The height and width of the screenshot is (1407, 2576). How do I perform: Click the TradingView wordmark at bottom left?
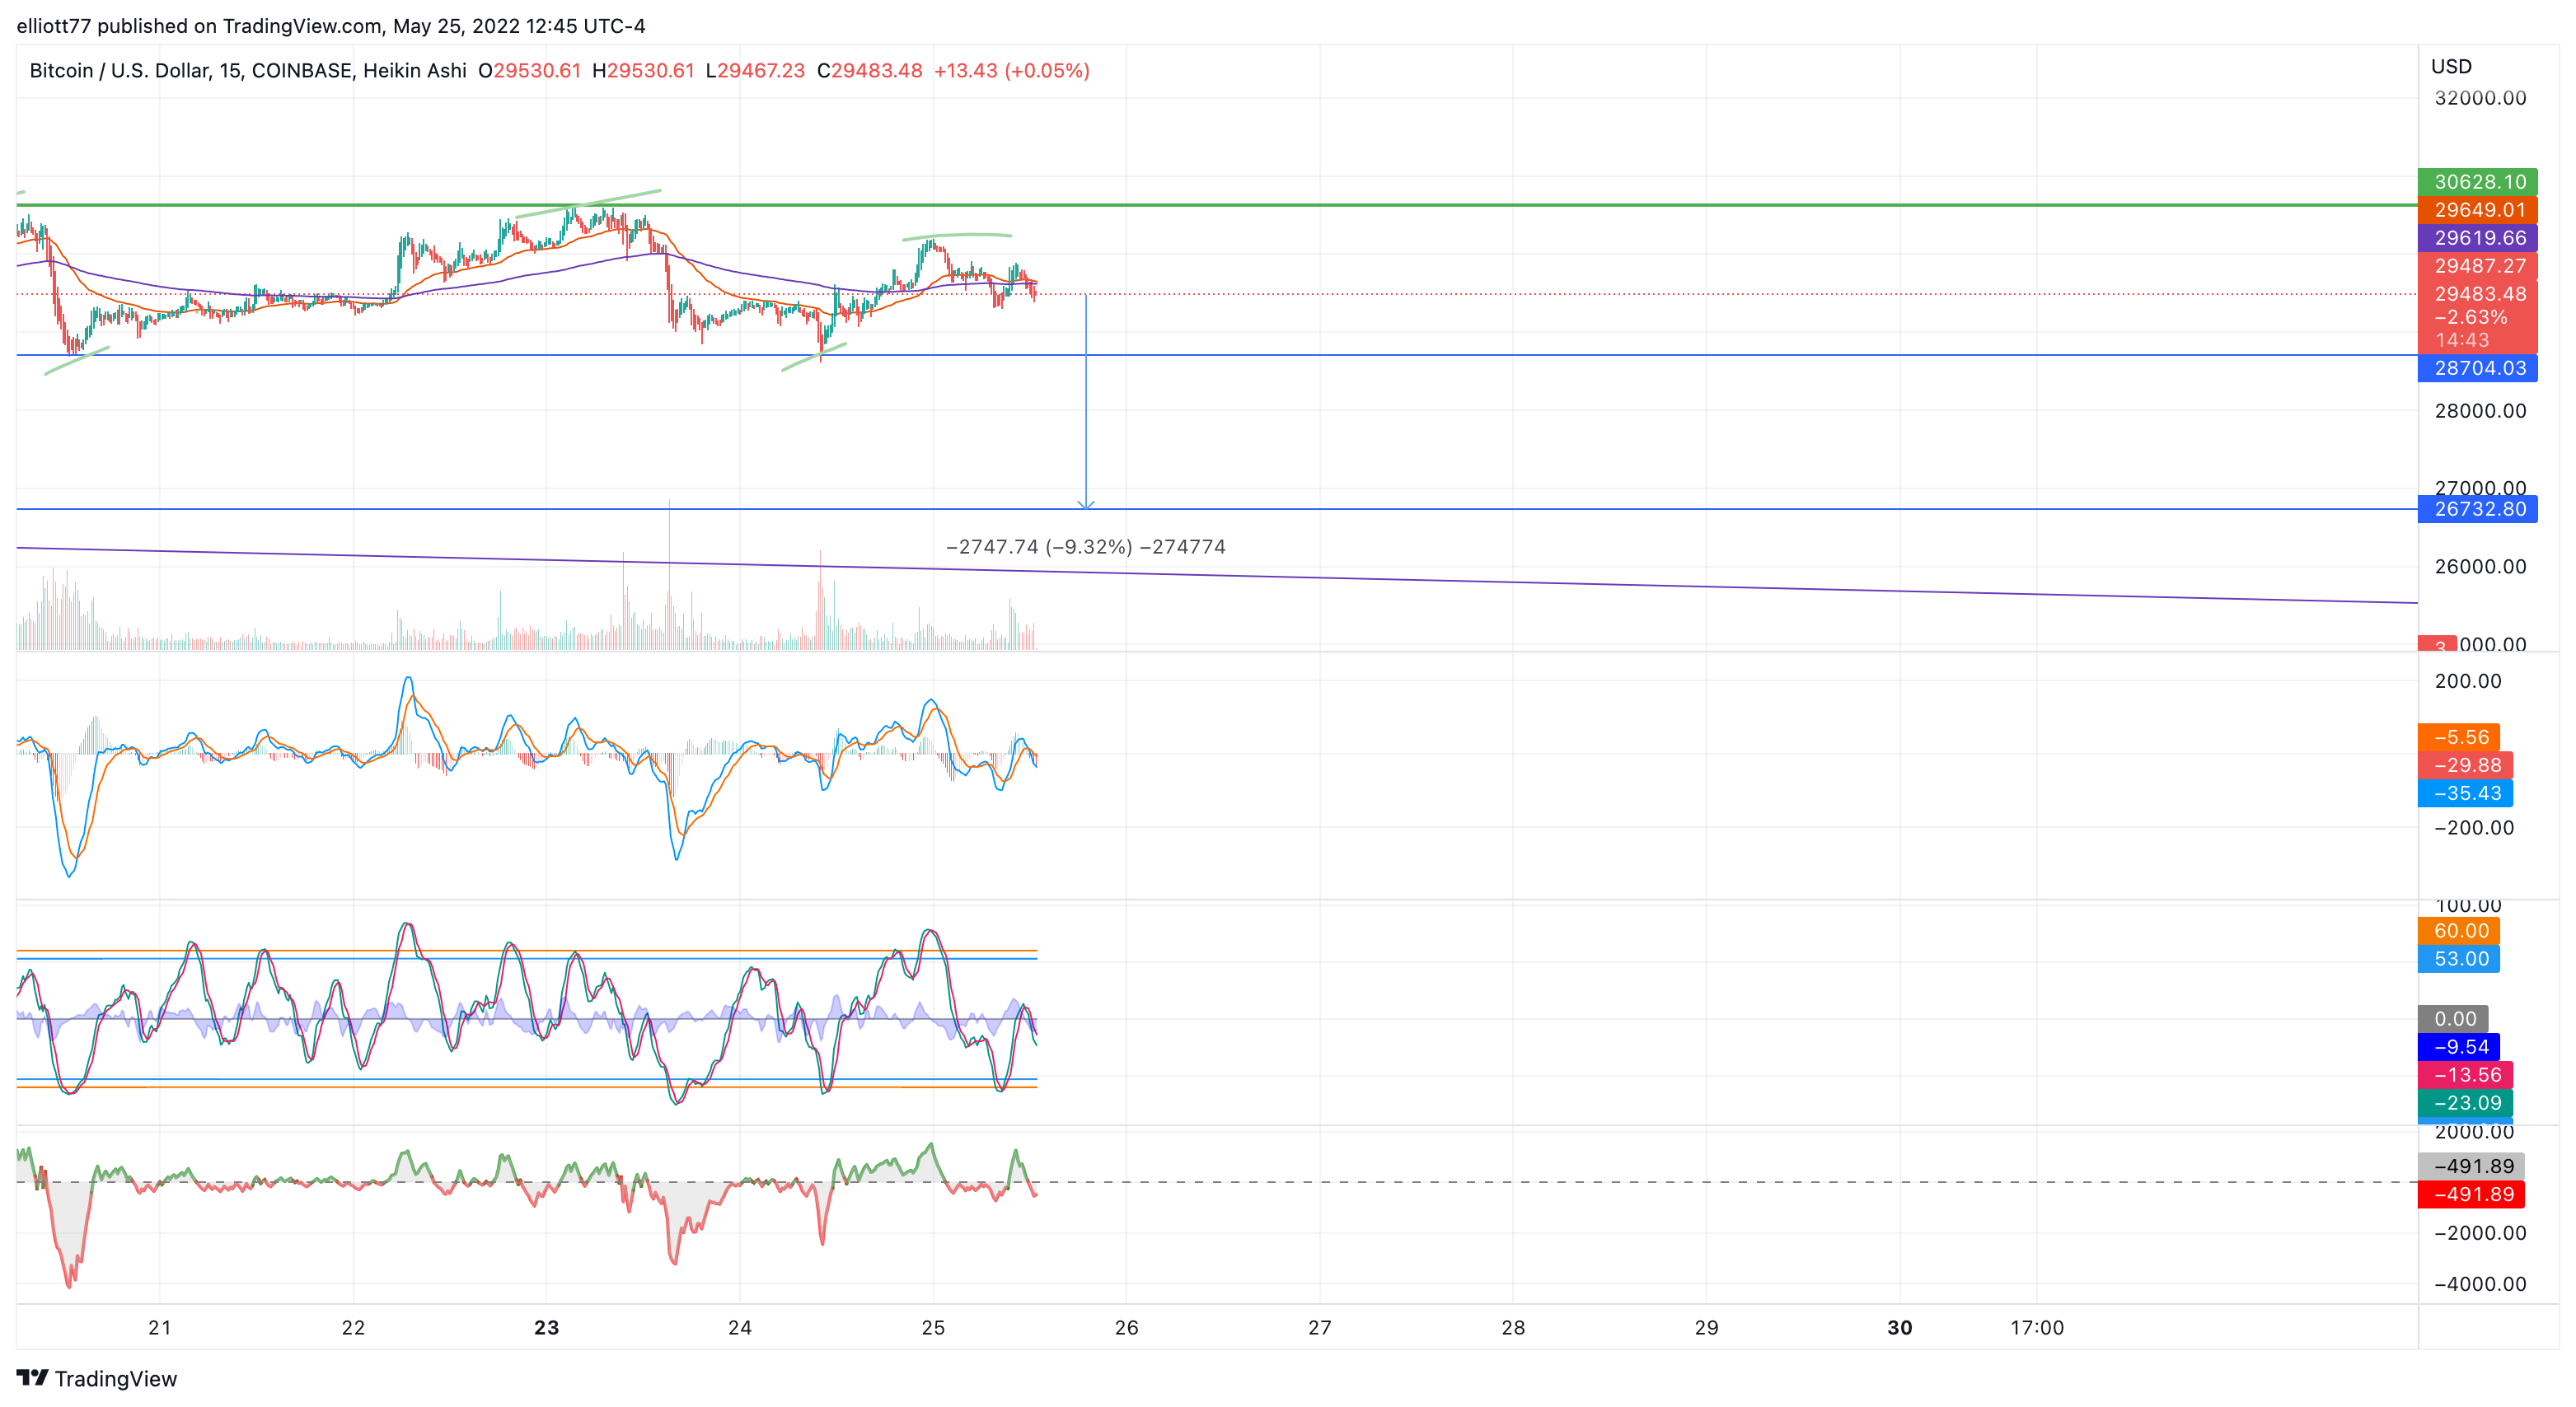point(116,1379)
